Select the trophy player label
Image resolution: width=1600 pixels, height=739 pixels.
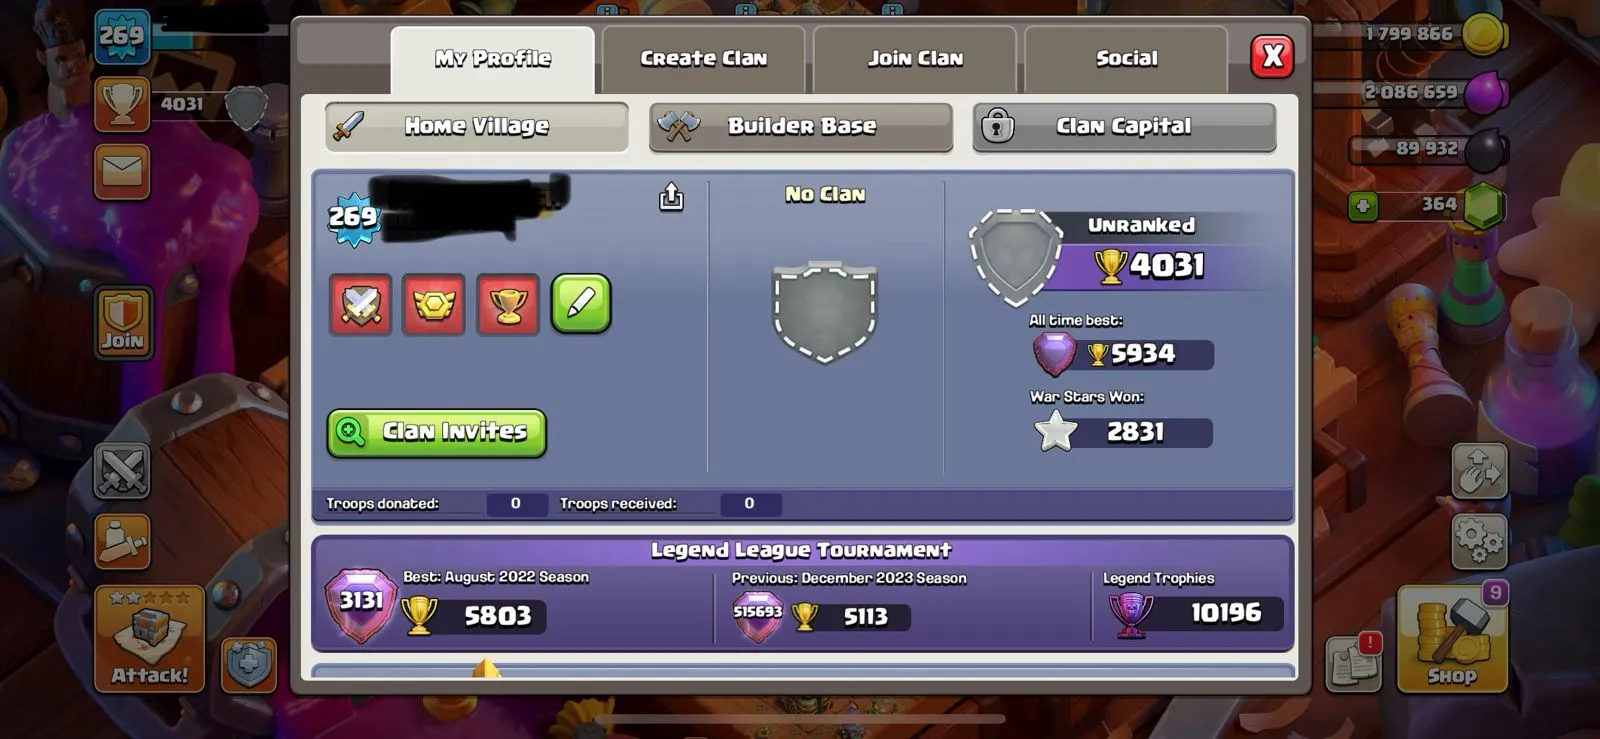tap(508, 304)
